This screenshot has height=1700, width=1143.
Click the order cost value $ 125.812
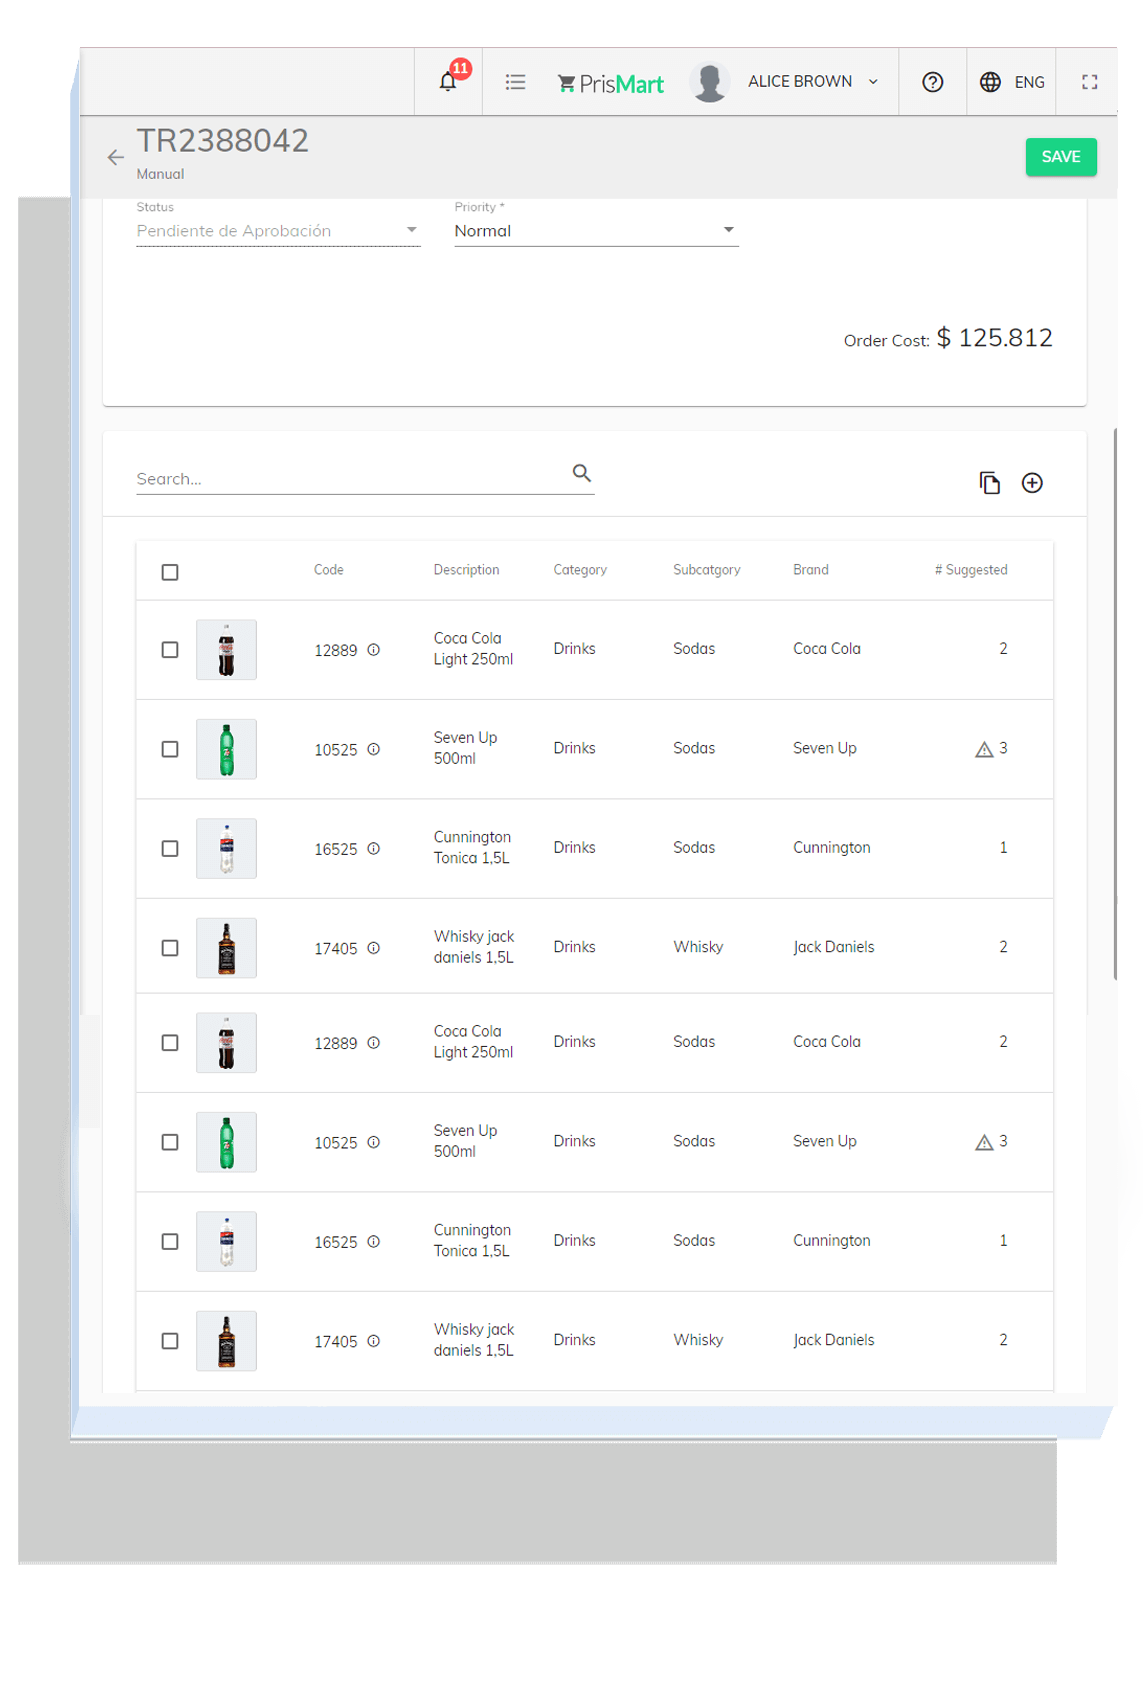click(x=994, y=338)
